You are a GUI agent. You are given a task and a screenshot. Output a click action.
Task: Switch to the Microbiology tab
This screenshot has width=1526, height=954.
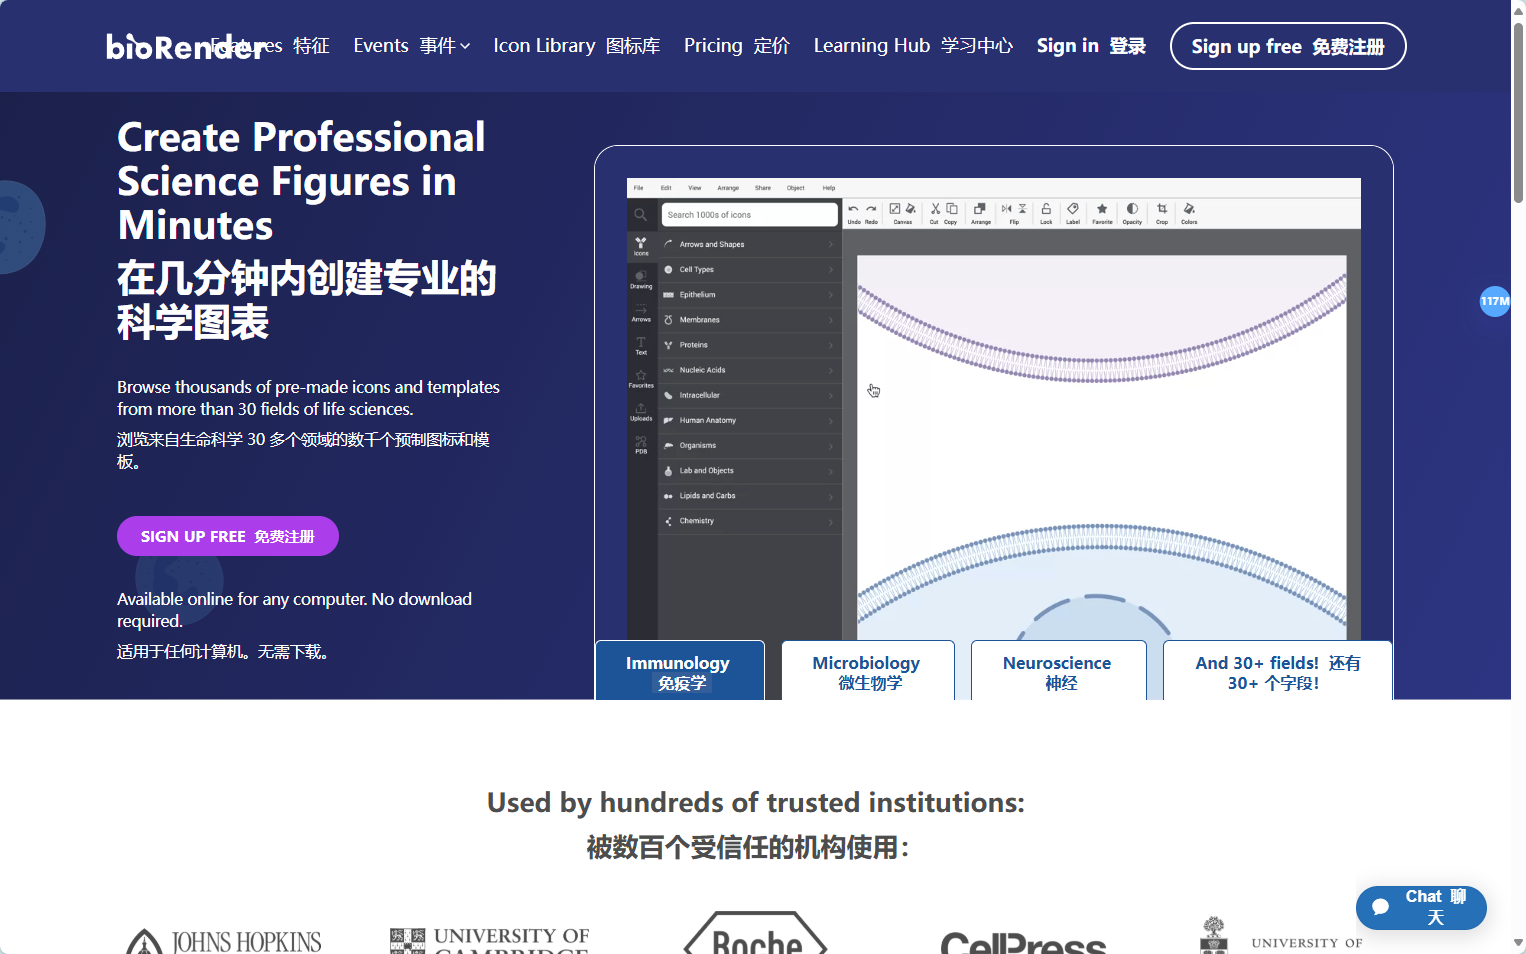pyautogui.click(x=867, y=671)
